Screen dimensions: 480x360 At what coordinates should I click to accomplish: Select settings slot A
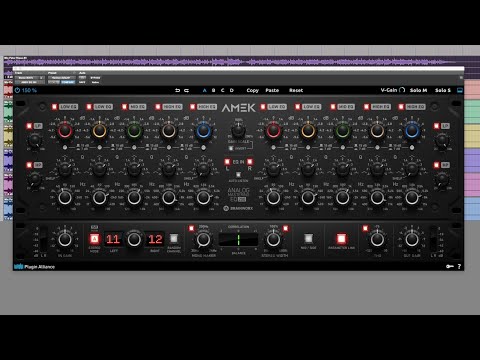click(205, 90)
